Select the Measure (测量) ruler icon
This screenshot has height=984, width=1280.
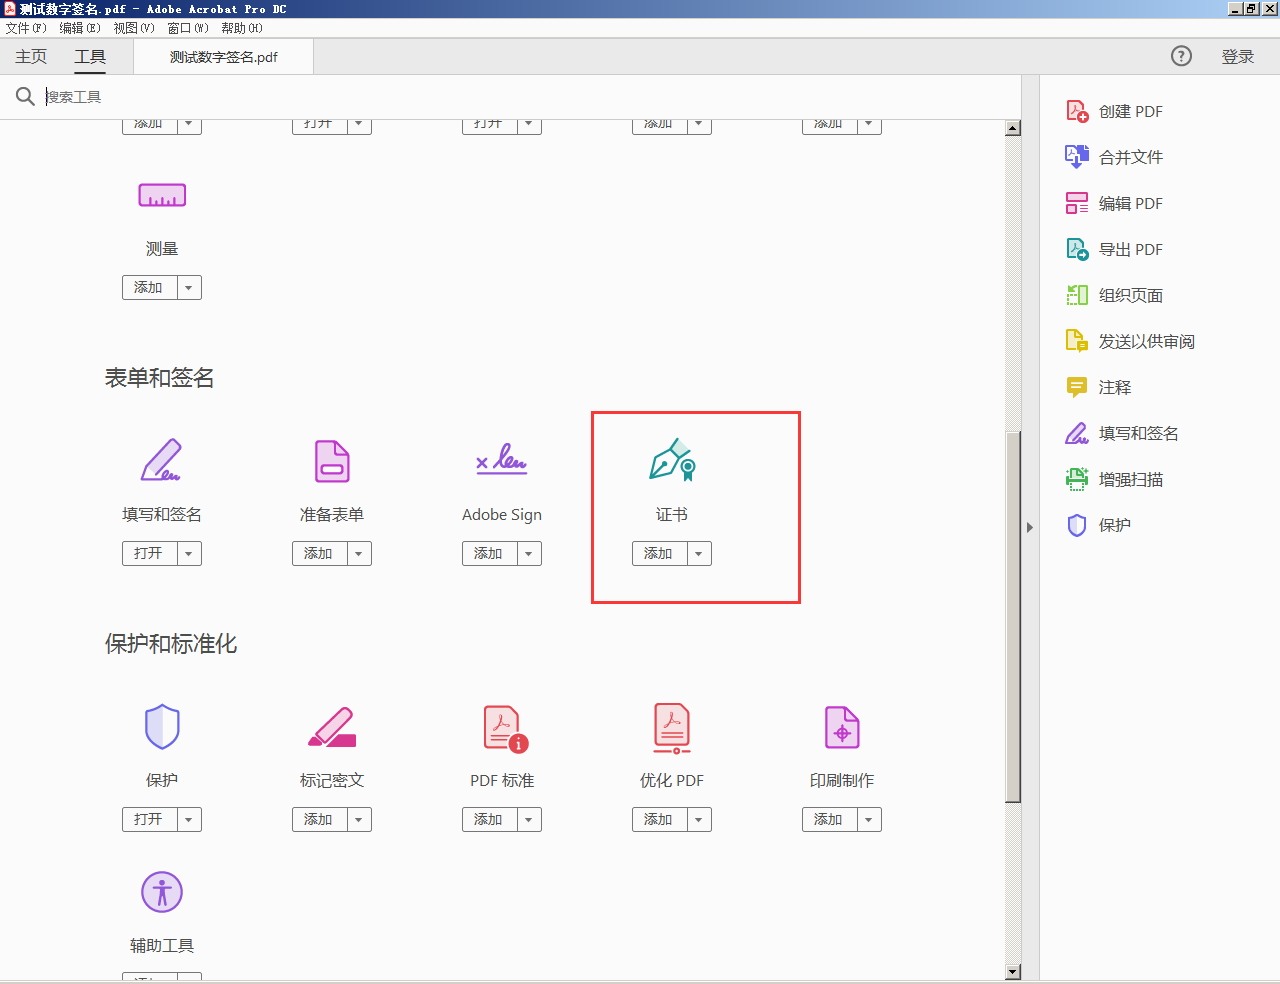pyautogui.click(x=162, y=195)
